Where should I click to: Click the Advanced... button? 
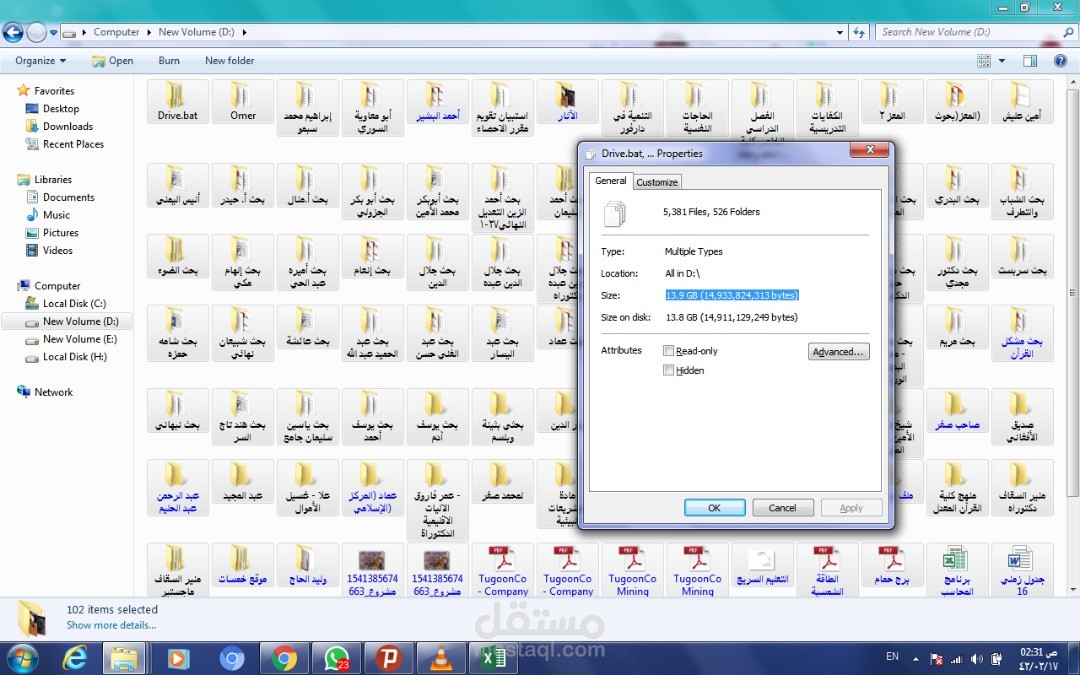838,351
